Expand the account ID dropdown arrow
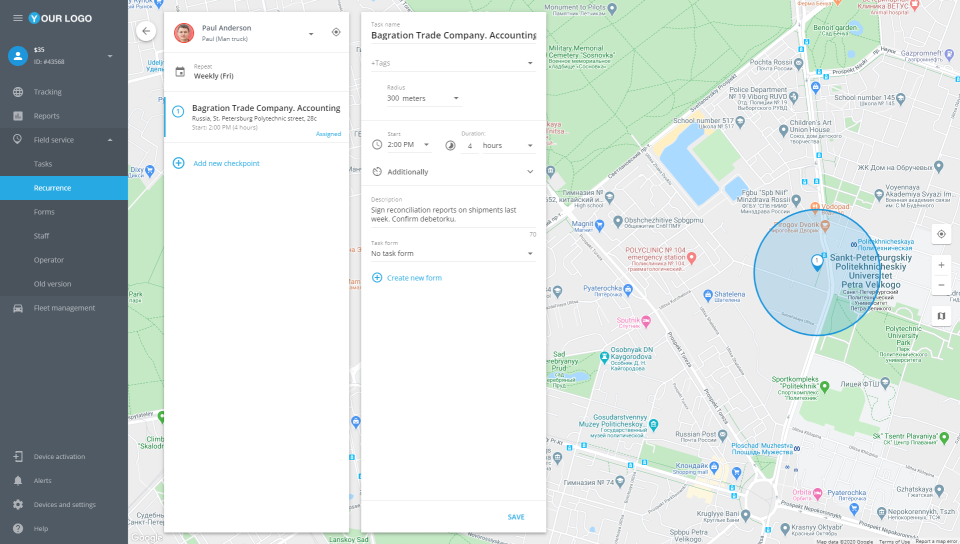Image resolution: width=960 pixels, height=544 pixels. point(110,56)
